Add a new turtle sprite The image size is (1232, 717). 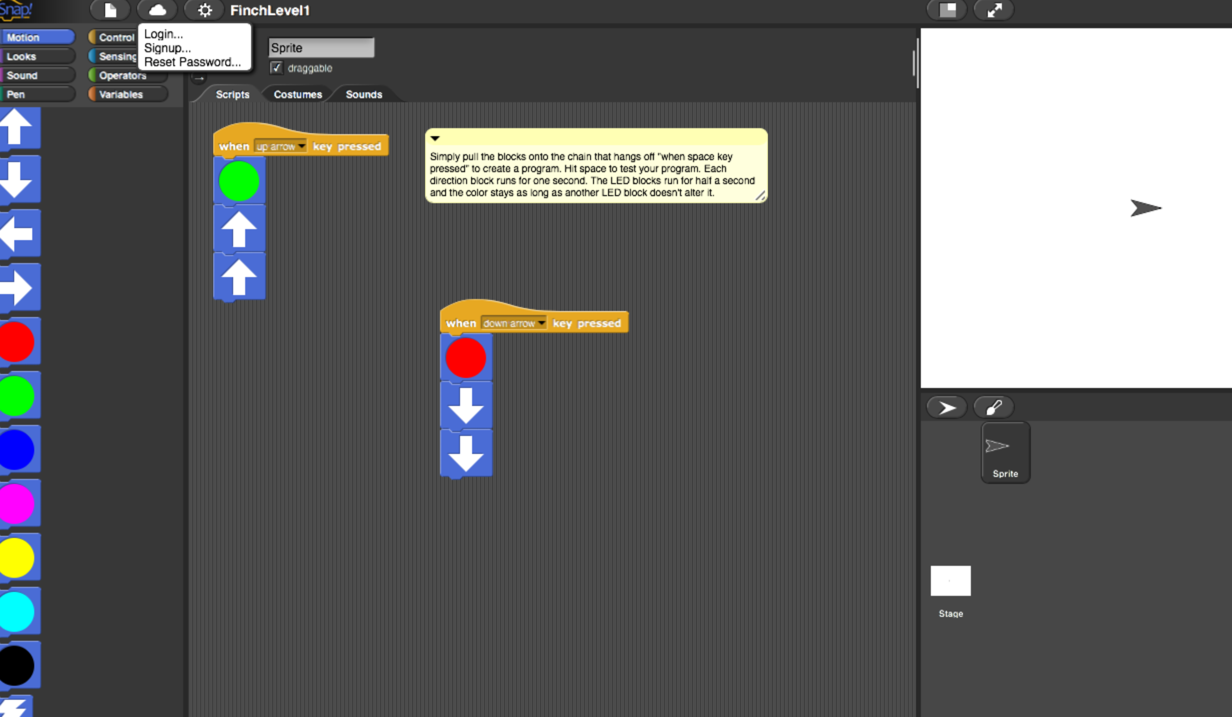946,407
